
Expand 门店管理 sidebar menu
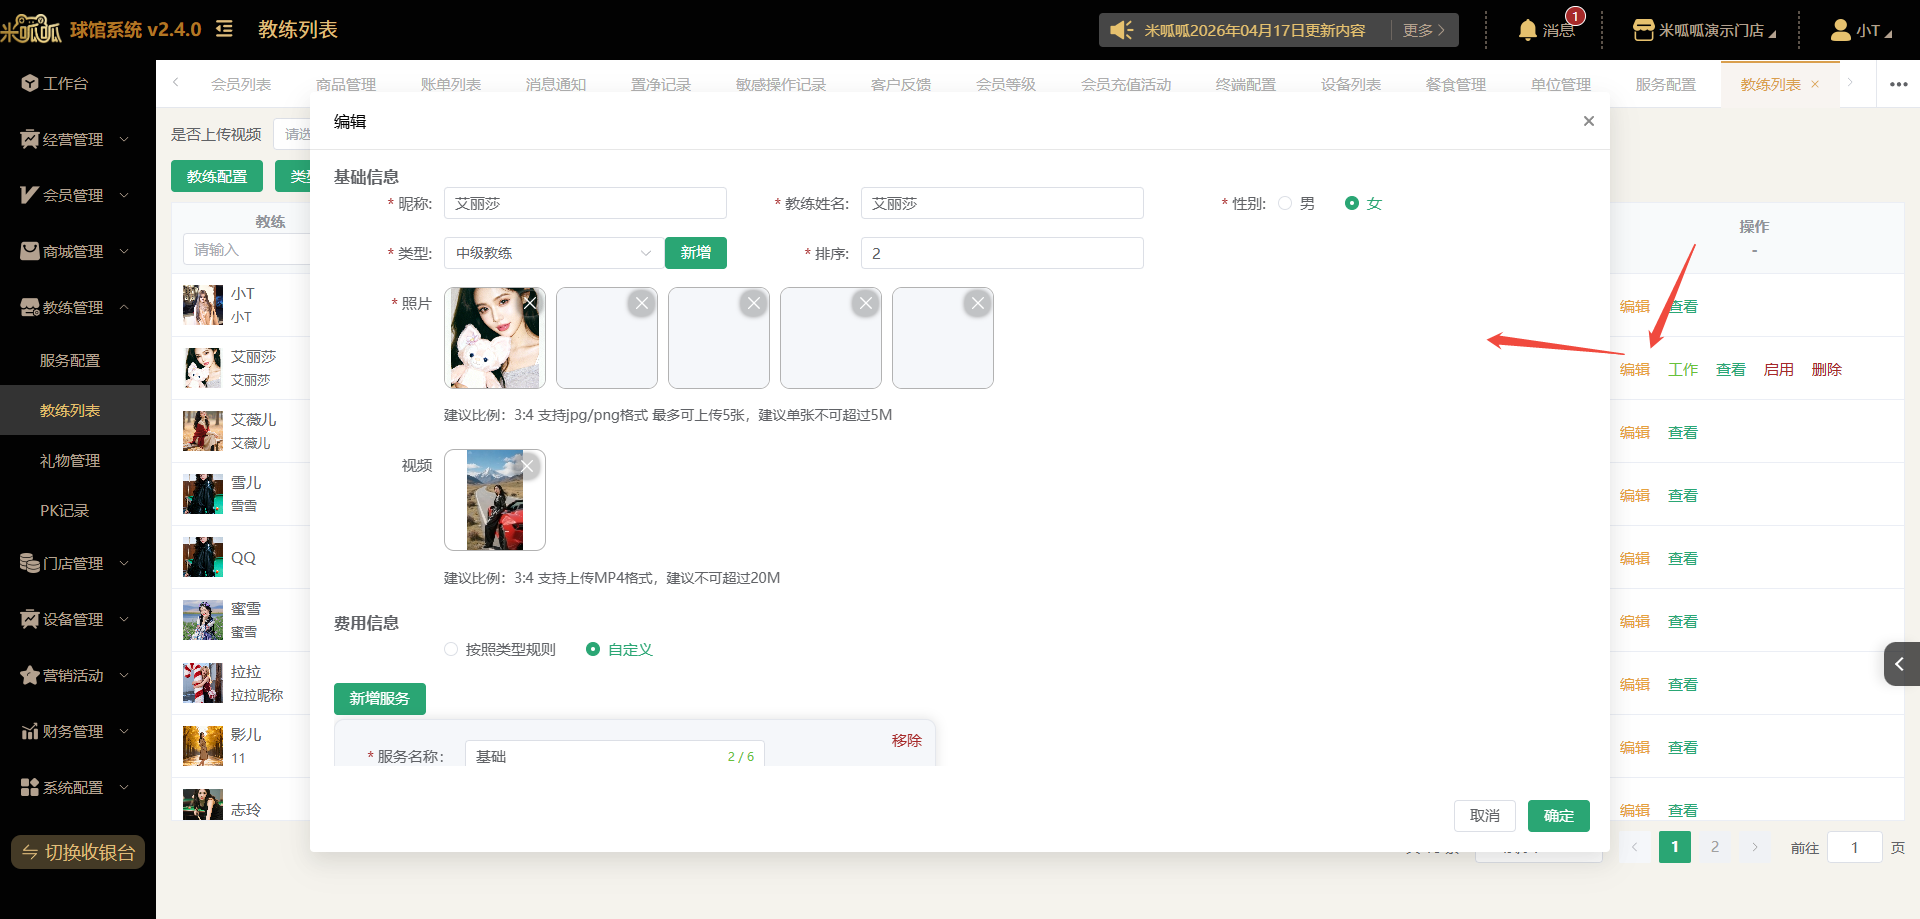(x=75, y=563)
